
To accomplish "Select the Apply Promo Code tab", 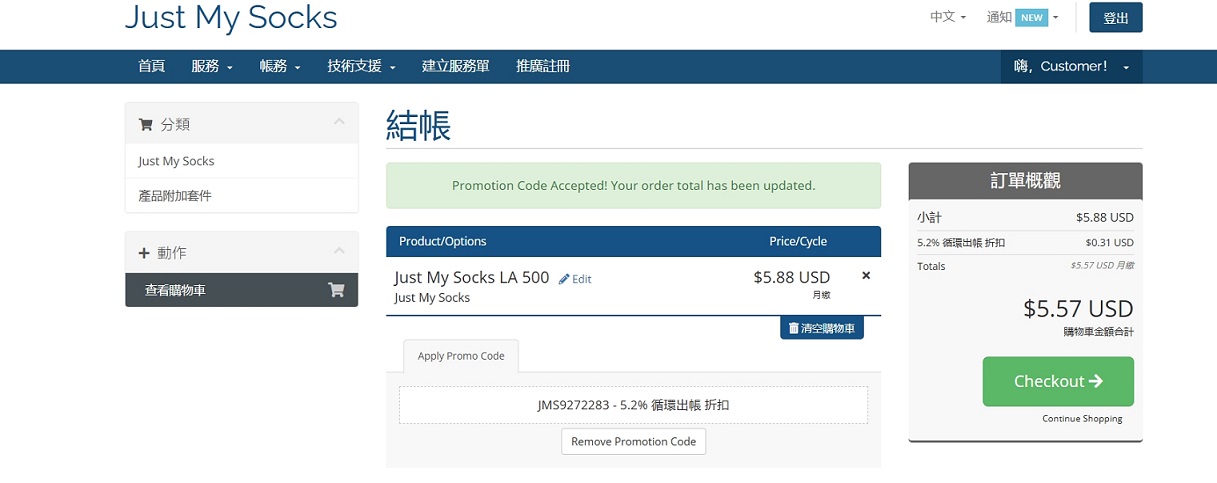I will (x=461, y=356).
